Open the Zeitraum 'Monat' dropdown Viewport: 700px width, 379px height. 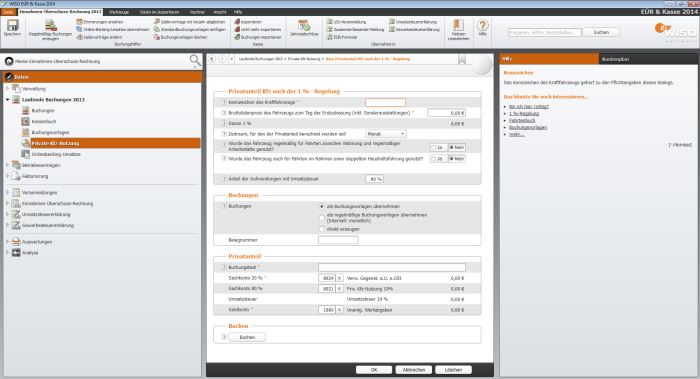coord(386,134)
